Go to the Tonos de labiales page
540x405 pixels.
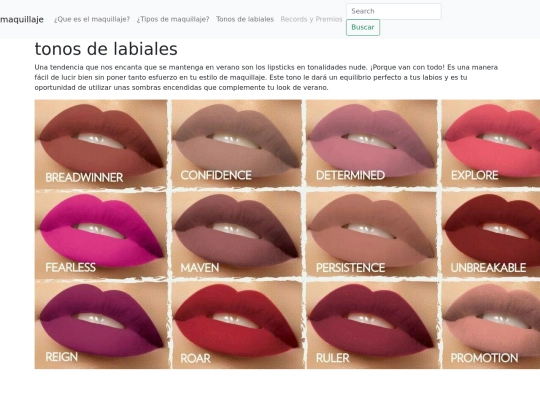click(245, 19)
